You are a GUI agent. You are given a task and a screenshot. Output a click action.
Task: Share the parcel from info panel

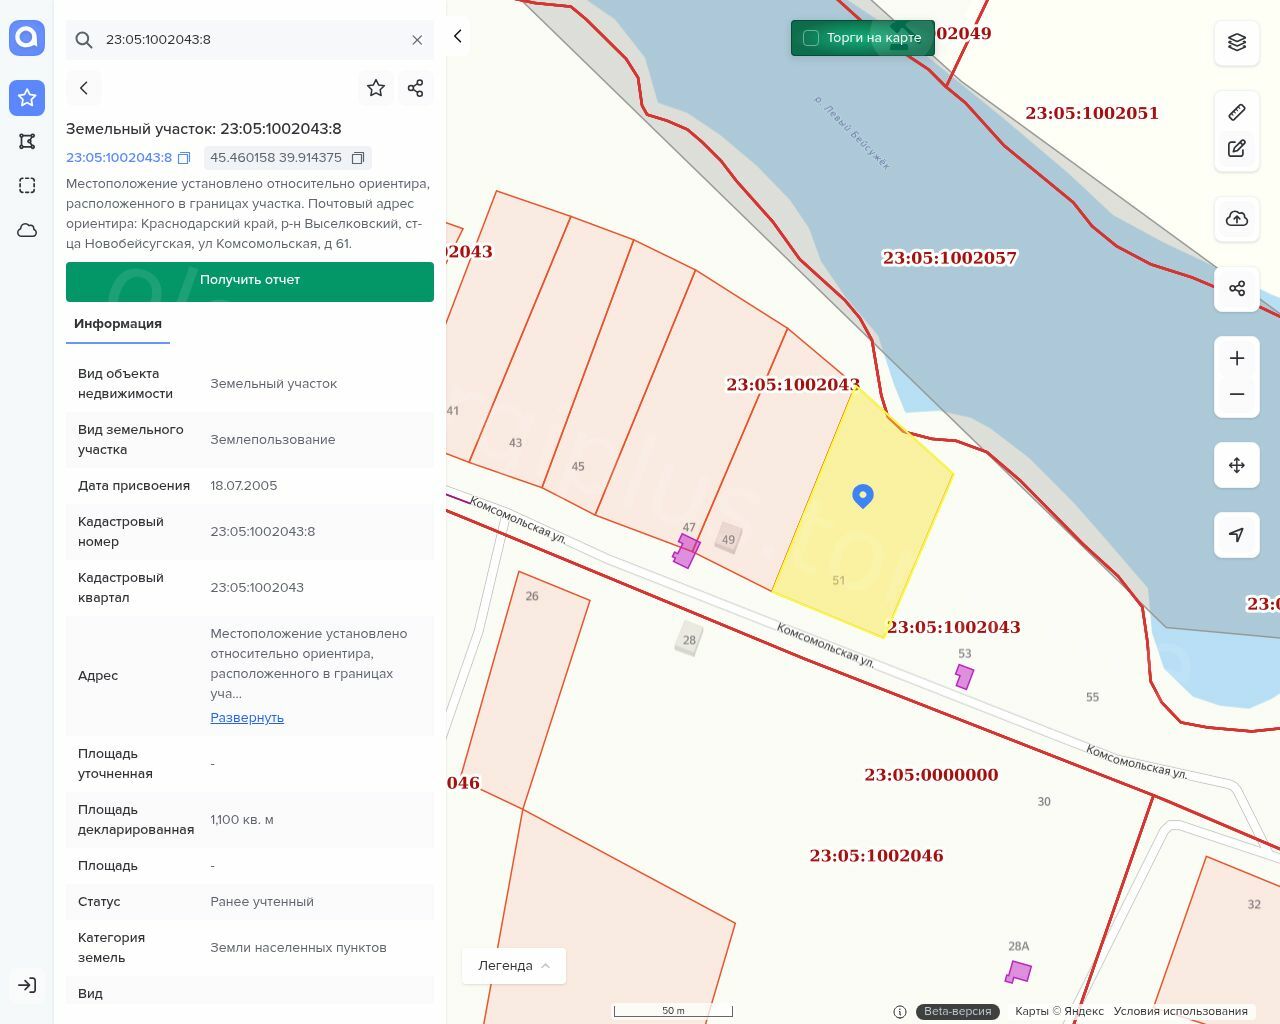coord(416,88)
